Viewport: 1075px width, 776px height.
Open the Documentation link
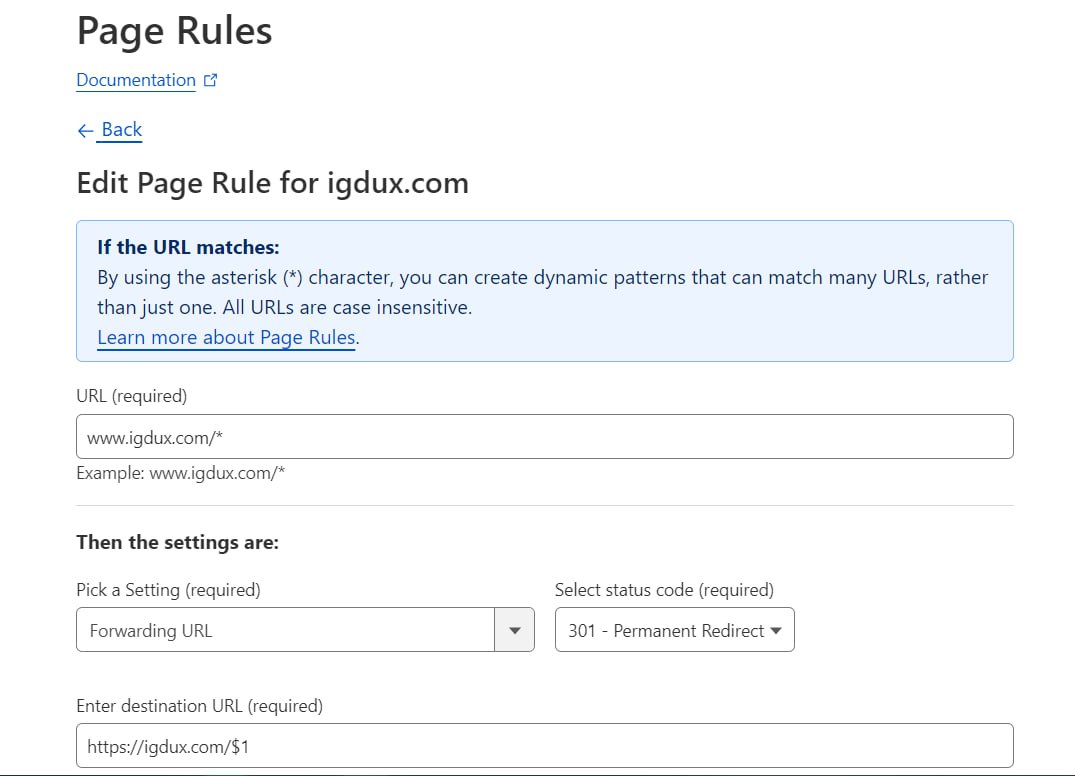(x=136, y=81)
